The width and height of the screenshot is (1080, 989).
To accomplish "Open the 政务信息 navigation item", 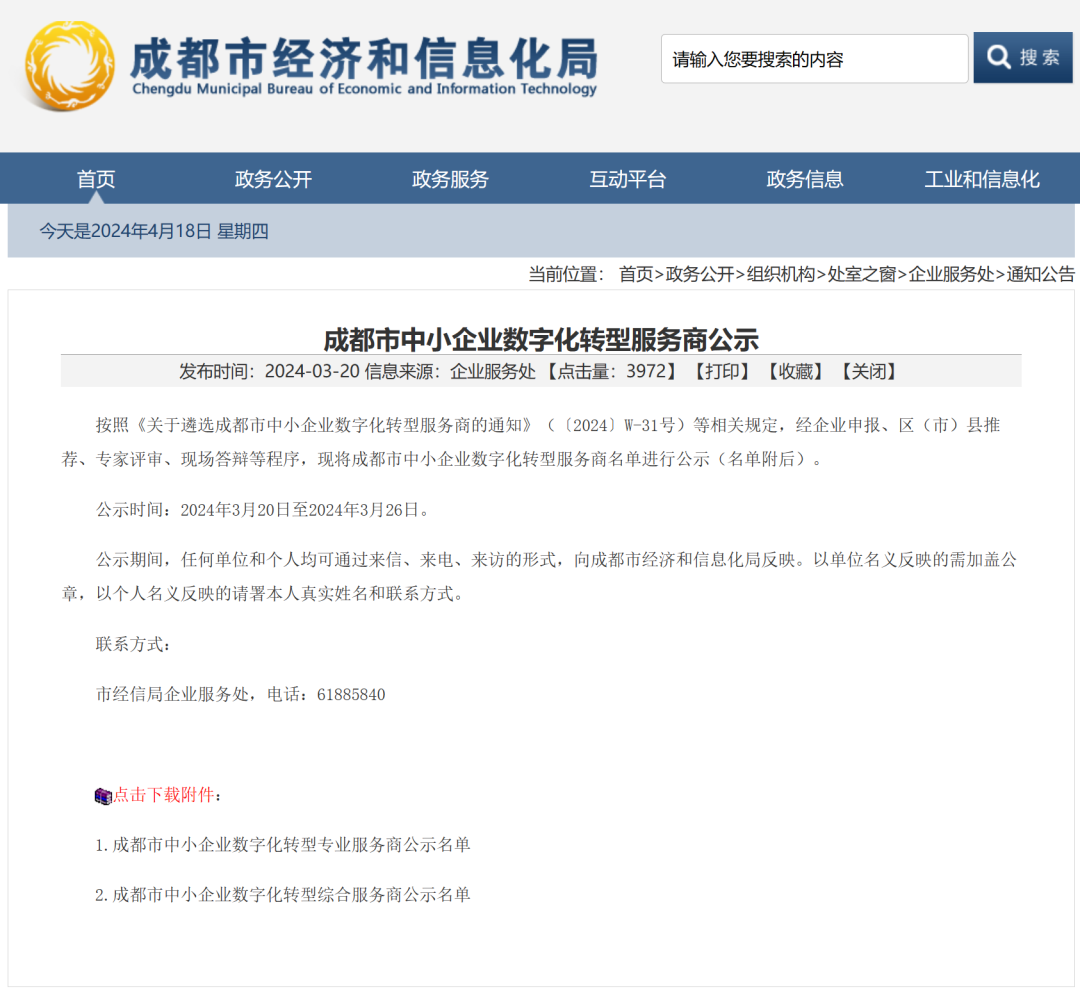I will pos(805,179).
